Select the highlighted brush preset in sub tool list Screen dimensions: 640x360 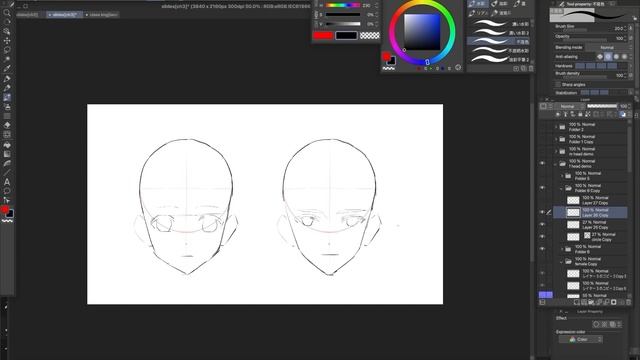(498, 41)
